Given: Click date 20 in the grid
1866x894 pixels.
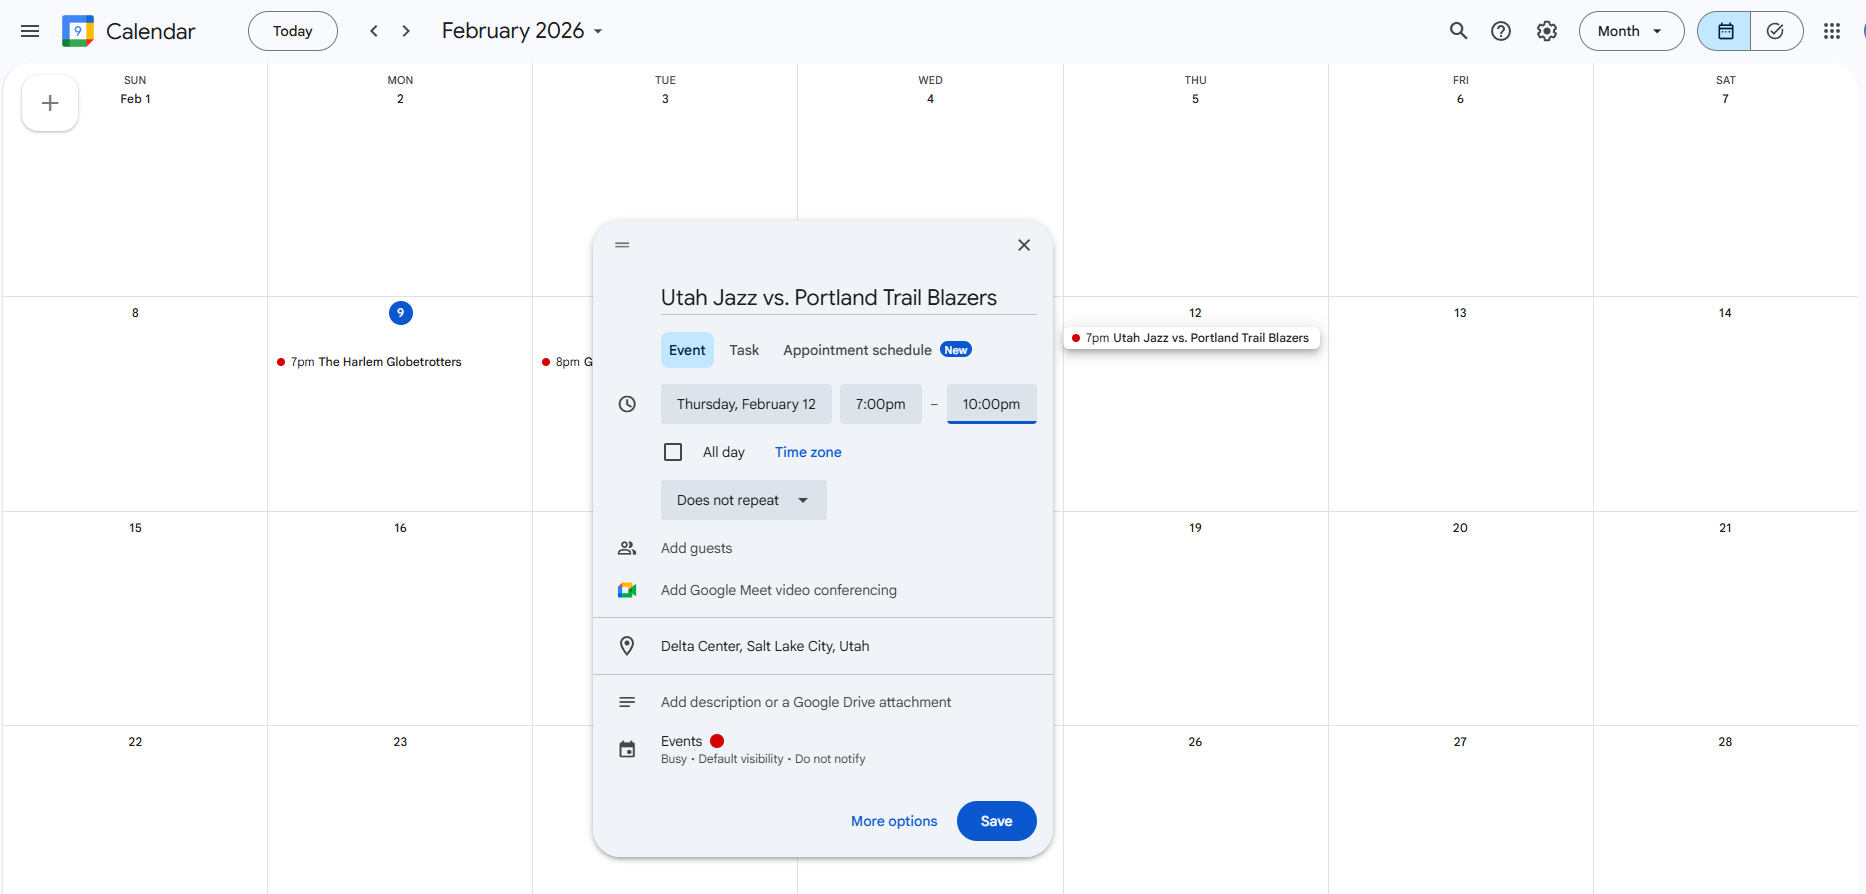Looking at the screenshot, I should (x=1460, y=528).
